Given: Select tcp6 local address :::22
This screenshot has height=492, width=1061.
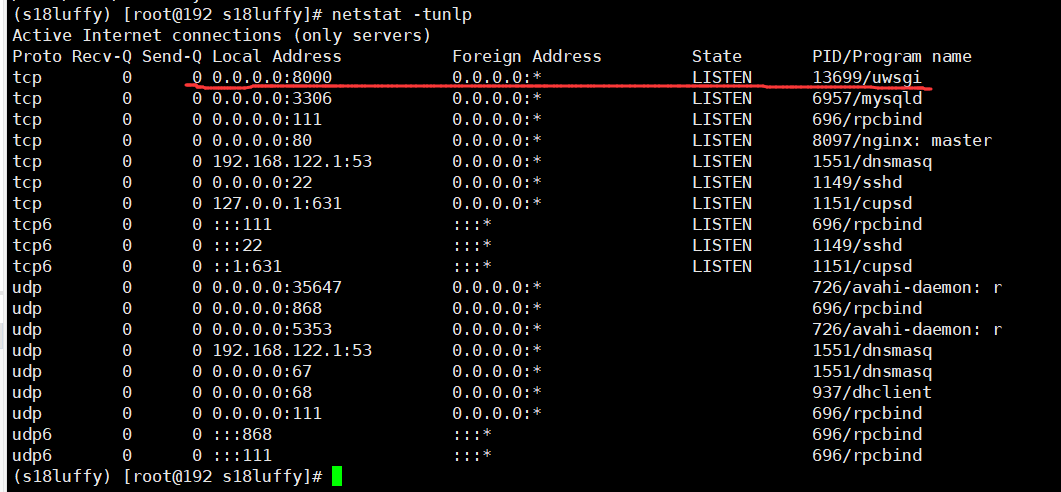Looking at the screenshot, I should point(237,245).
